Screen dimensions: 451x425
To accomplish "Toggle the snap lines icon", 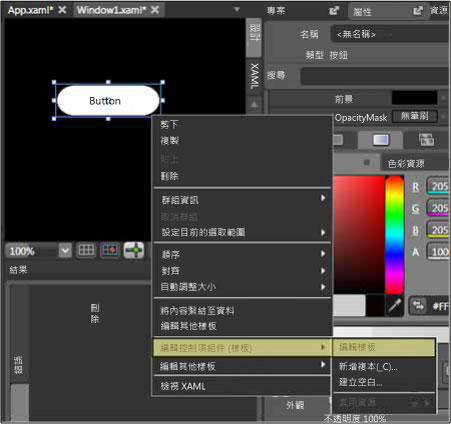I will tap(134, 250).
